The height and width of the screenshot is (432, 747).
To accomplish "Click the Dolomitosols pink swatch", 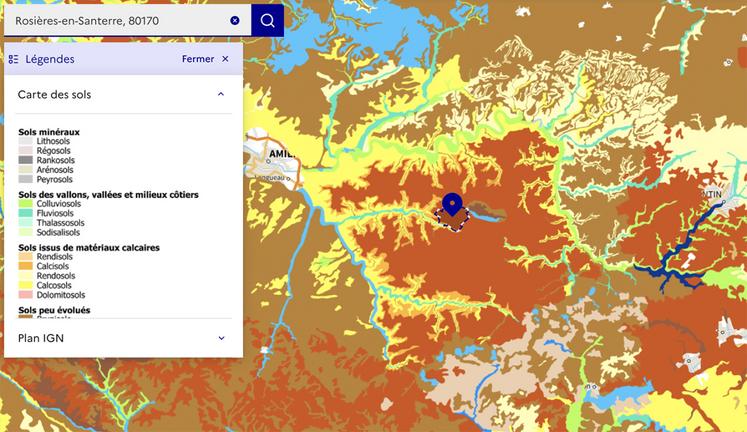I will pyautogui.click(x=26, y=295).
